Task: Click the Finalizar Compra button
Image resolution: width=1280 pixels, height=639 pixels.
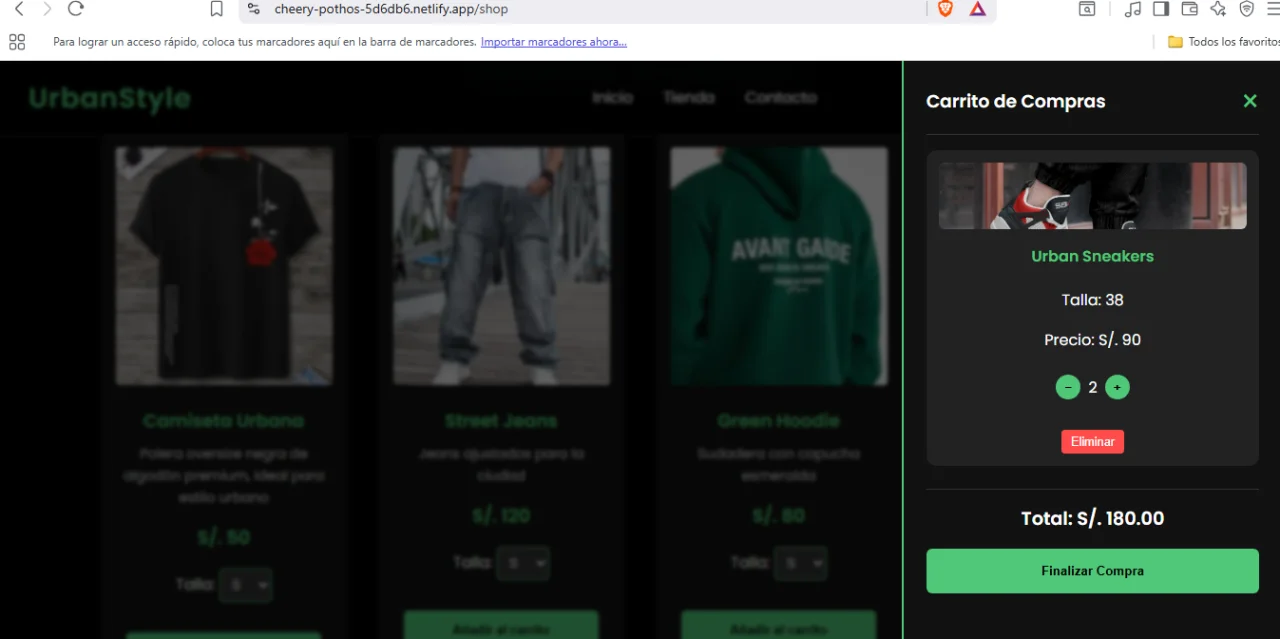Action: (x=1092, y=571)
